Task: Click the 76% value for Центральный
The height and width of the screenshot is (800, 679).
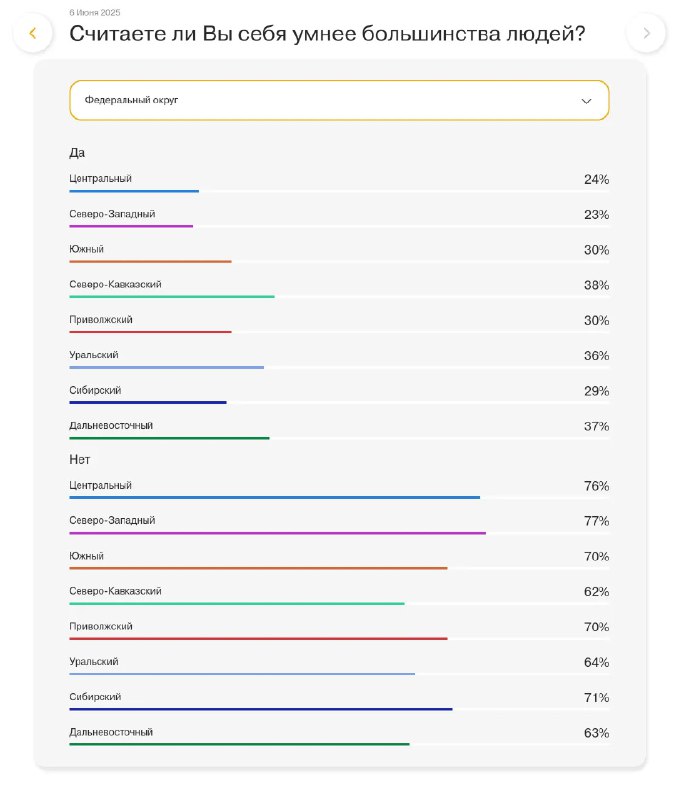Action: pyautogui.click(x=596, y=486)
